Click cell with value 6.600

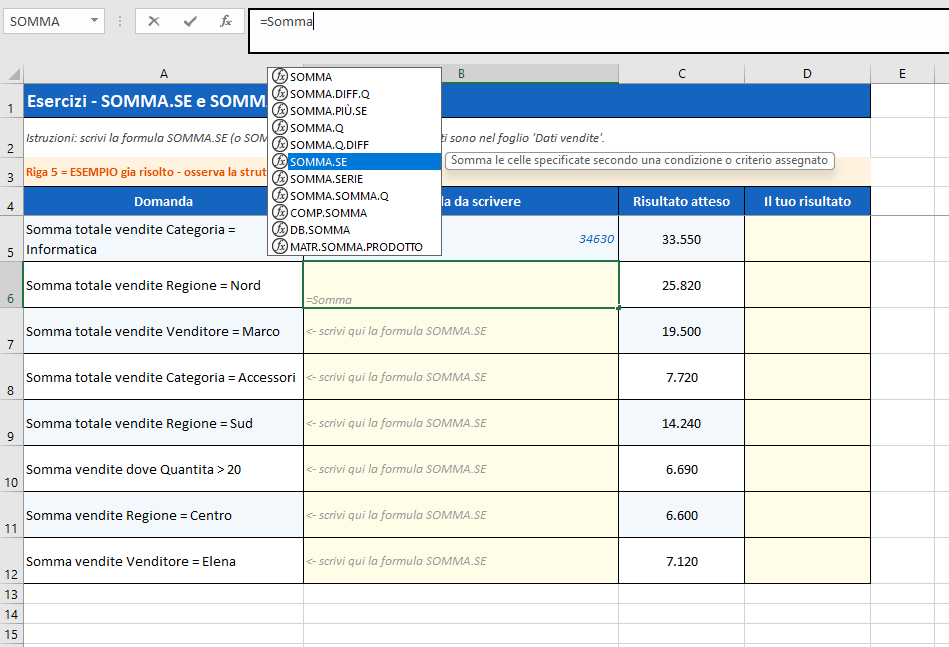(x=681, y=515)
